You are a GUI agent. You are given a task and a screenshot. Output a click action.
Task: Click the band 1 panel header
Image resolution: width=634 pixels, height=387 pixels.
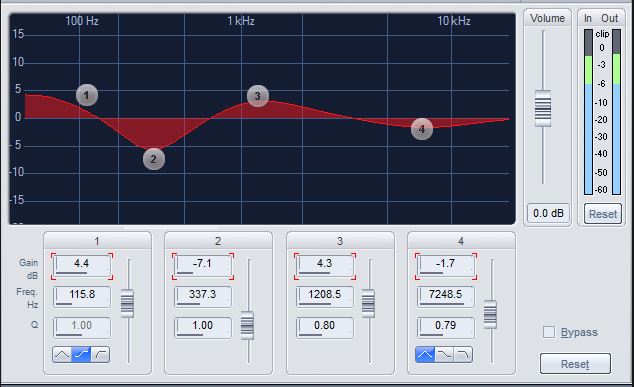click(97, 241)
